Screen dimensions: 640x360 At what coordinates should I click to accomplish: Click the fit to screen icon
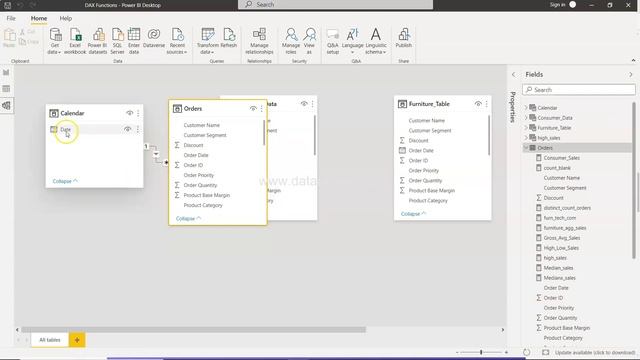(x=546, y=352)
